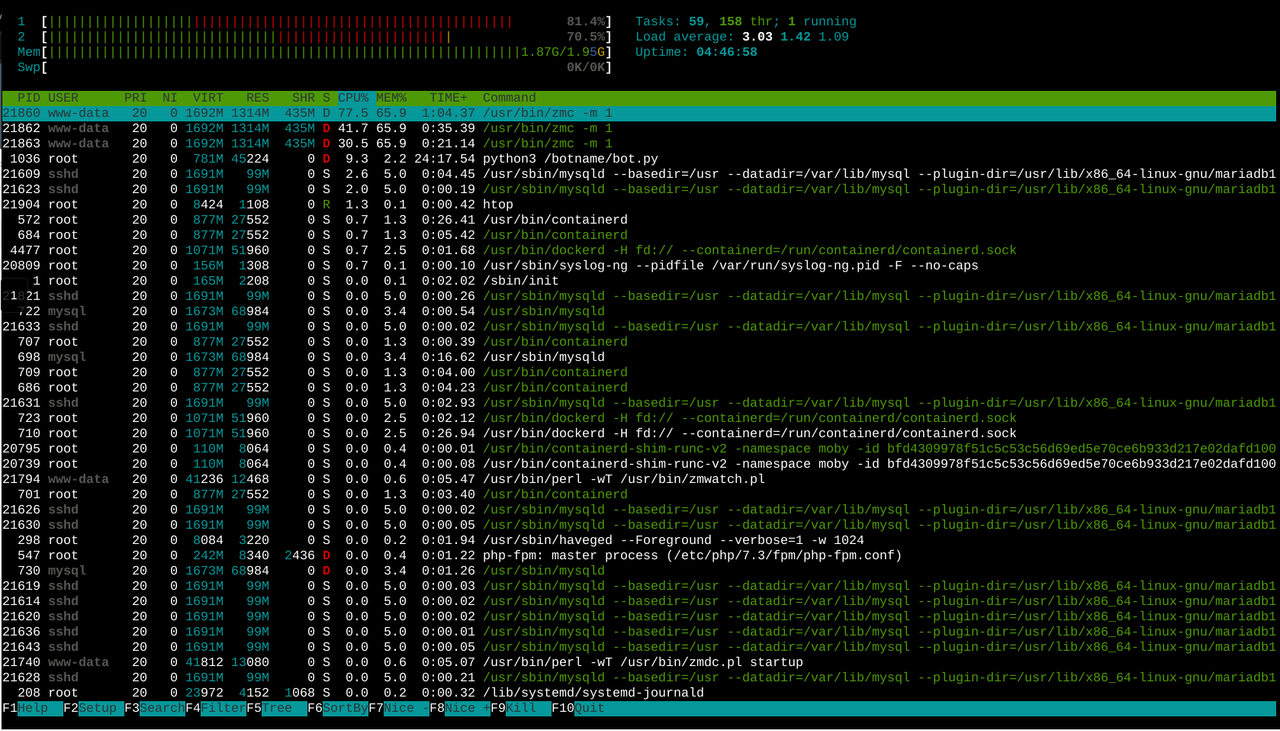Sort processes by the USER column header
Viewport: 1280px width, 731px height.
point(63,98)
